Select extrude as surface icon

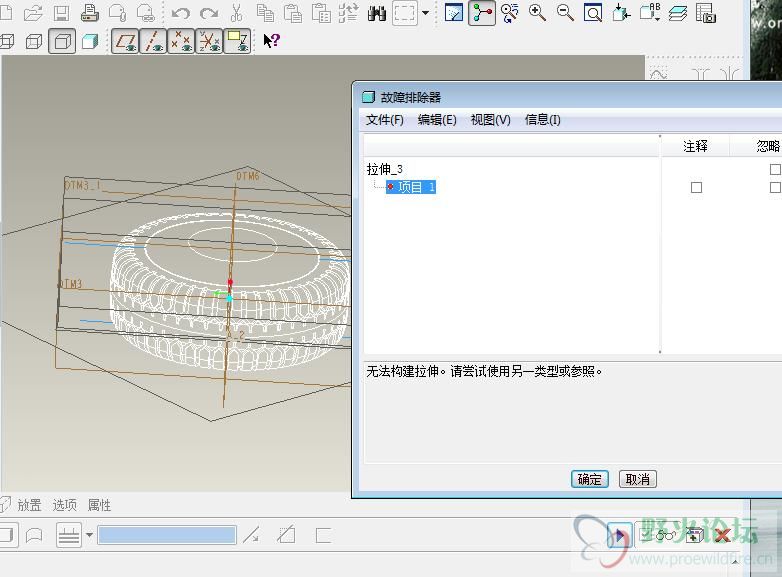tap(34, 536)
